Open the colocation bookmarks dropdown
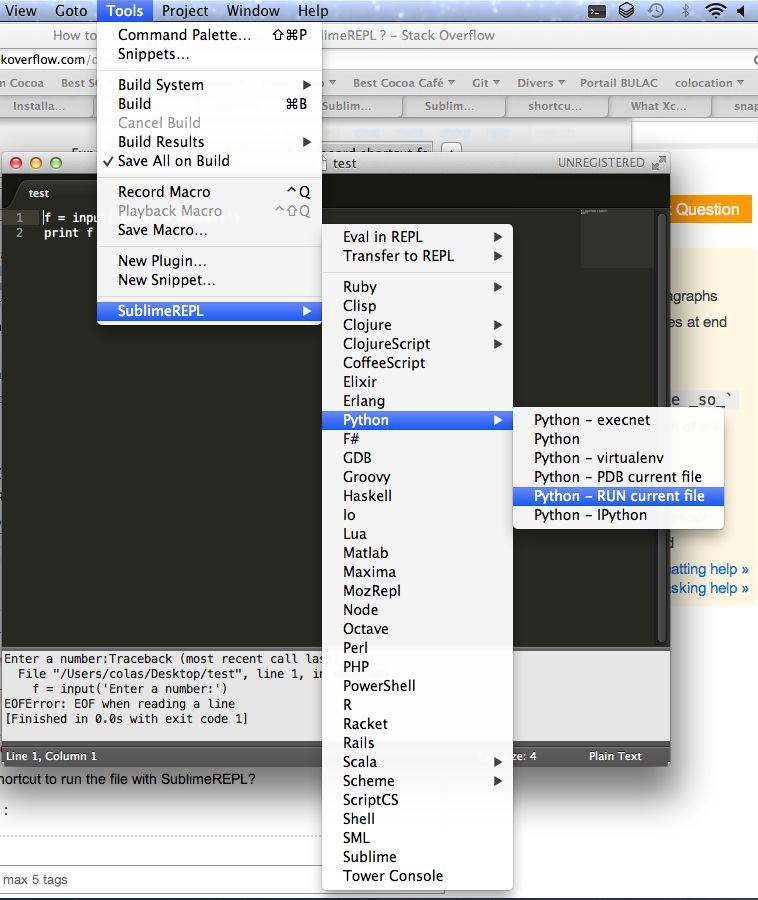 [709, 83]
